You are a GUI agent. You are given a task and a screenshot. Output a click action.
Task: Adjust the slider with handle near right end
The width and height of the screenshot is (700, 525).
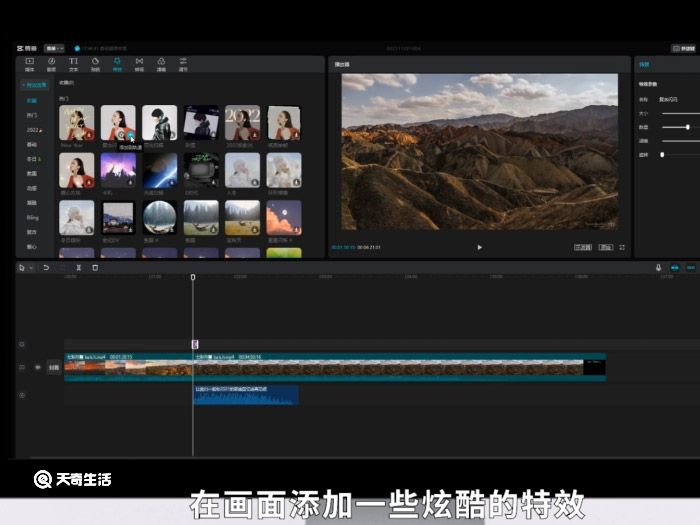pyautogui.click(x=688, y=127)
